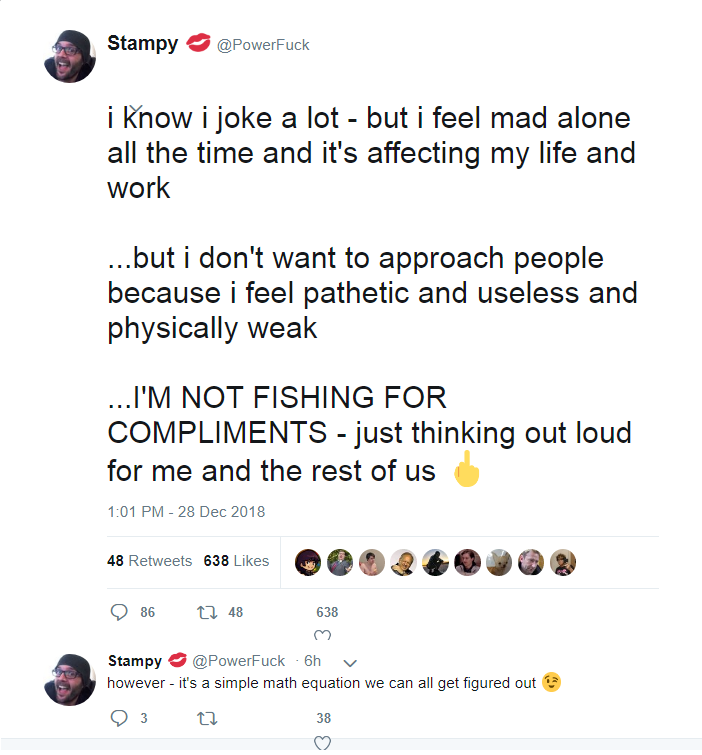This screenshot has width=702, height=755.
Task: Click the reply icon with 86 replies
Action: pyautogui.click(x=119, y=612)
